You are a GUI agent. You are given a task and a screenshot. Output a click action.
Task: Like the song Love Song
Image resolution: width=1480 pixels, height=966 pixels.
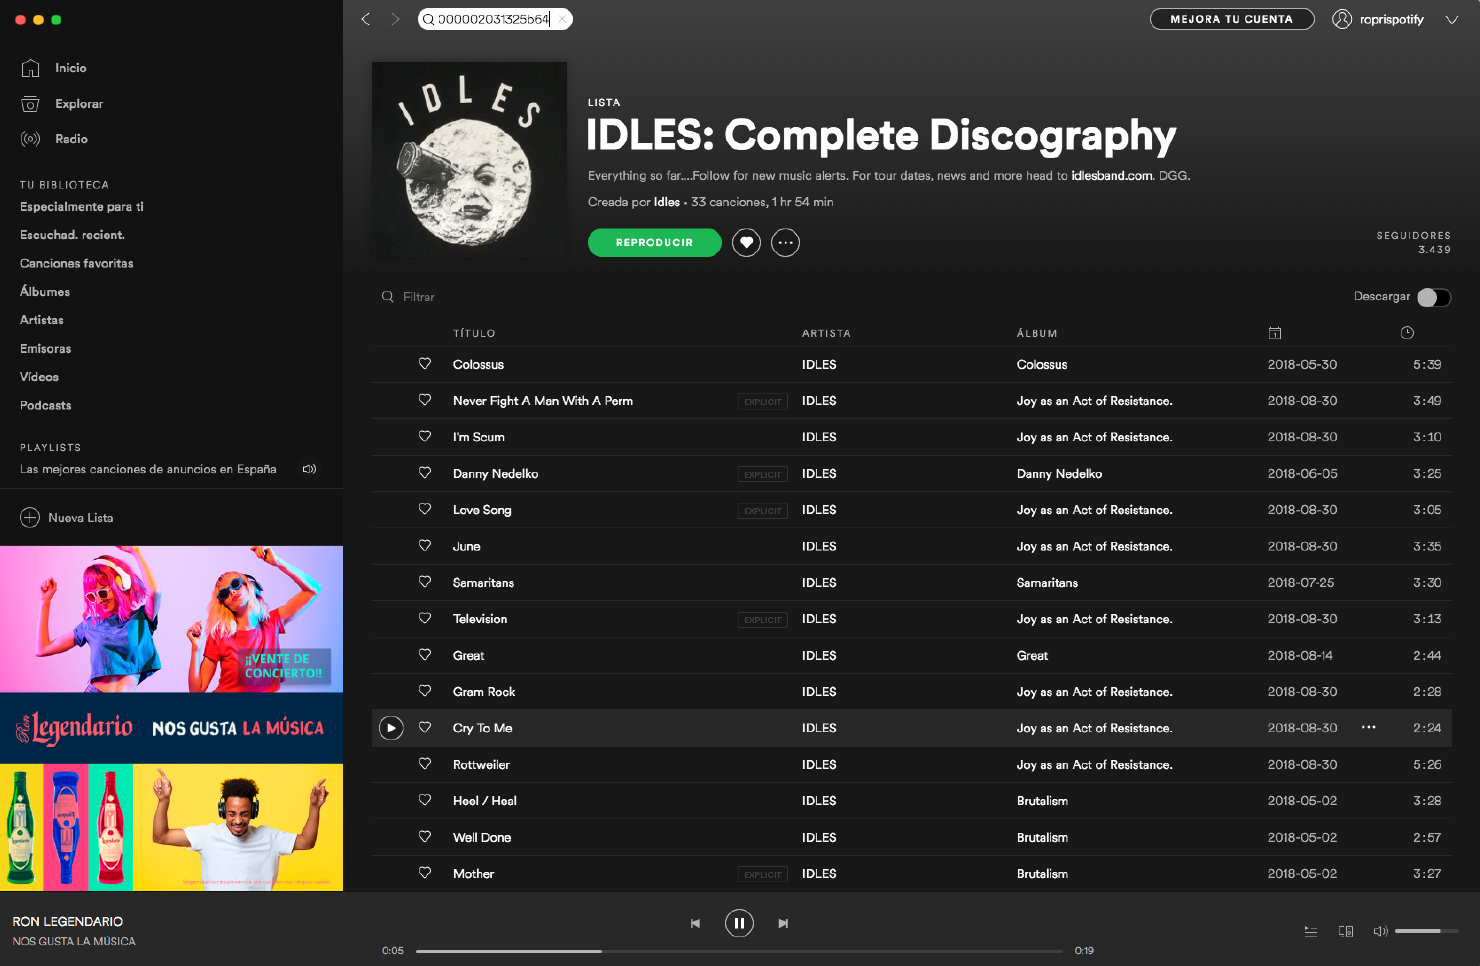click(425, 509)
